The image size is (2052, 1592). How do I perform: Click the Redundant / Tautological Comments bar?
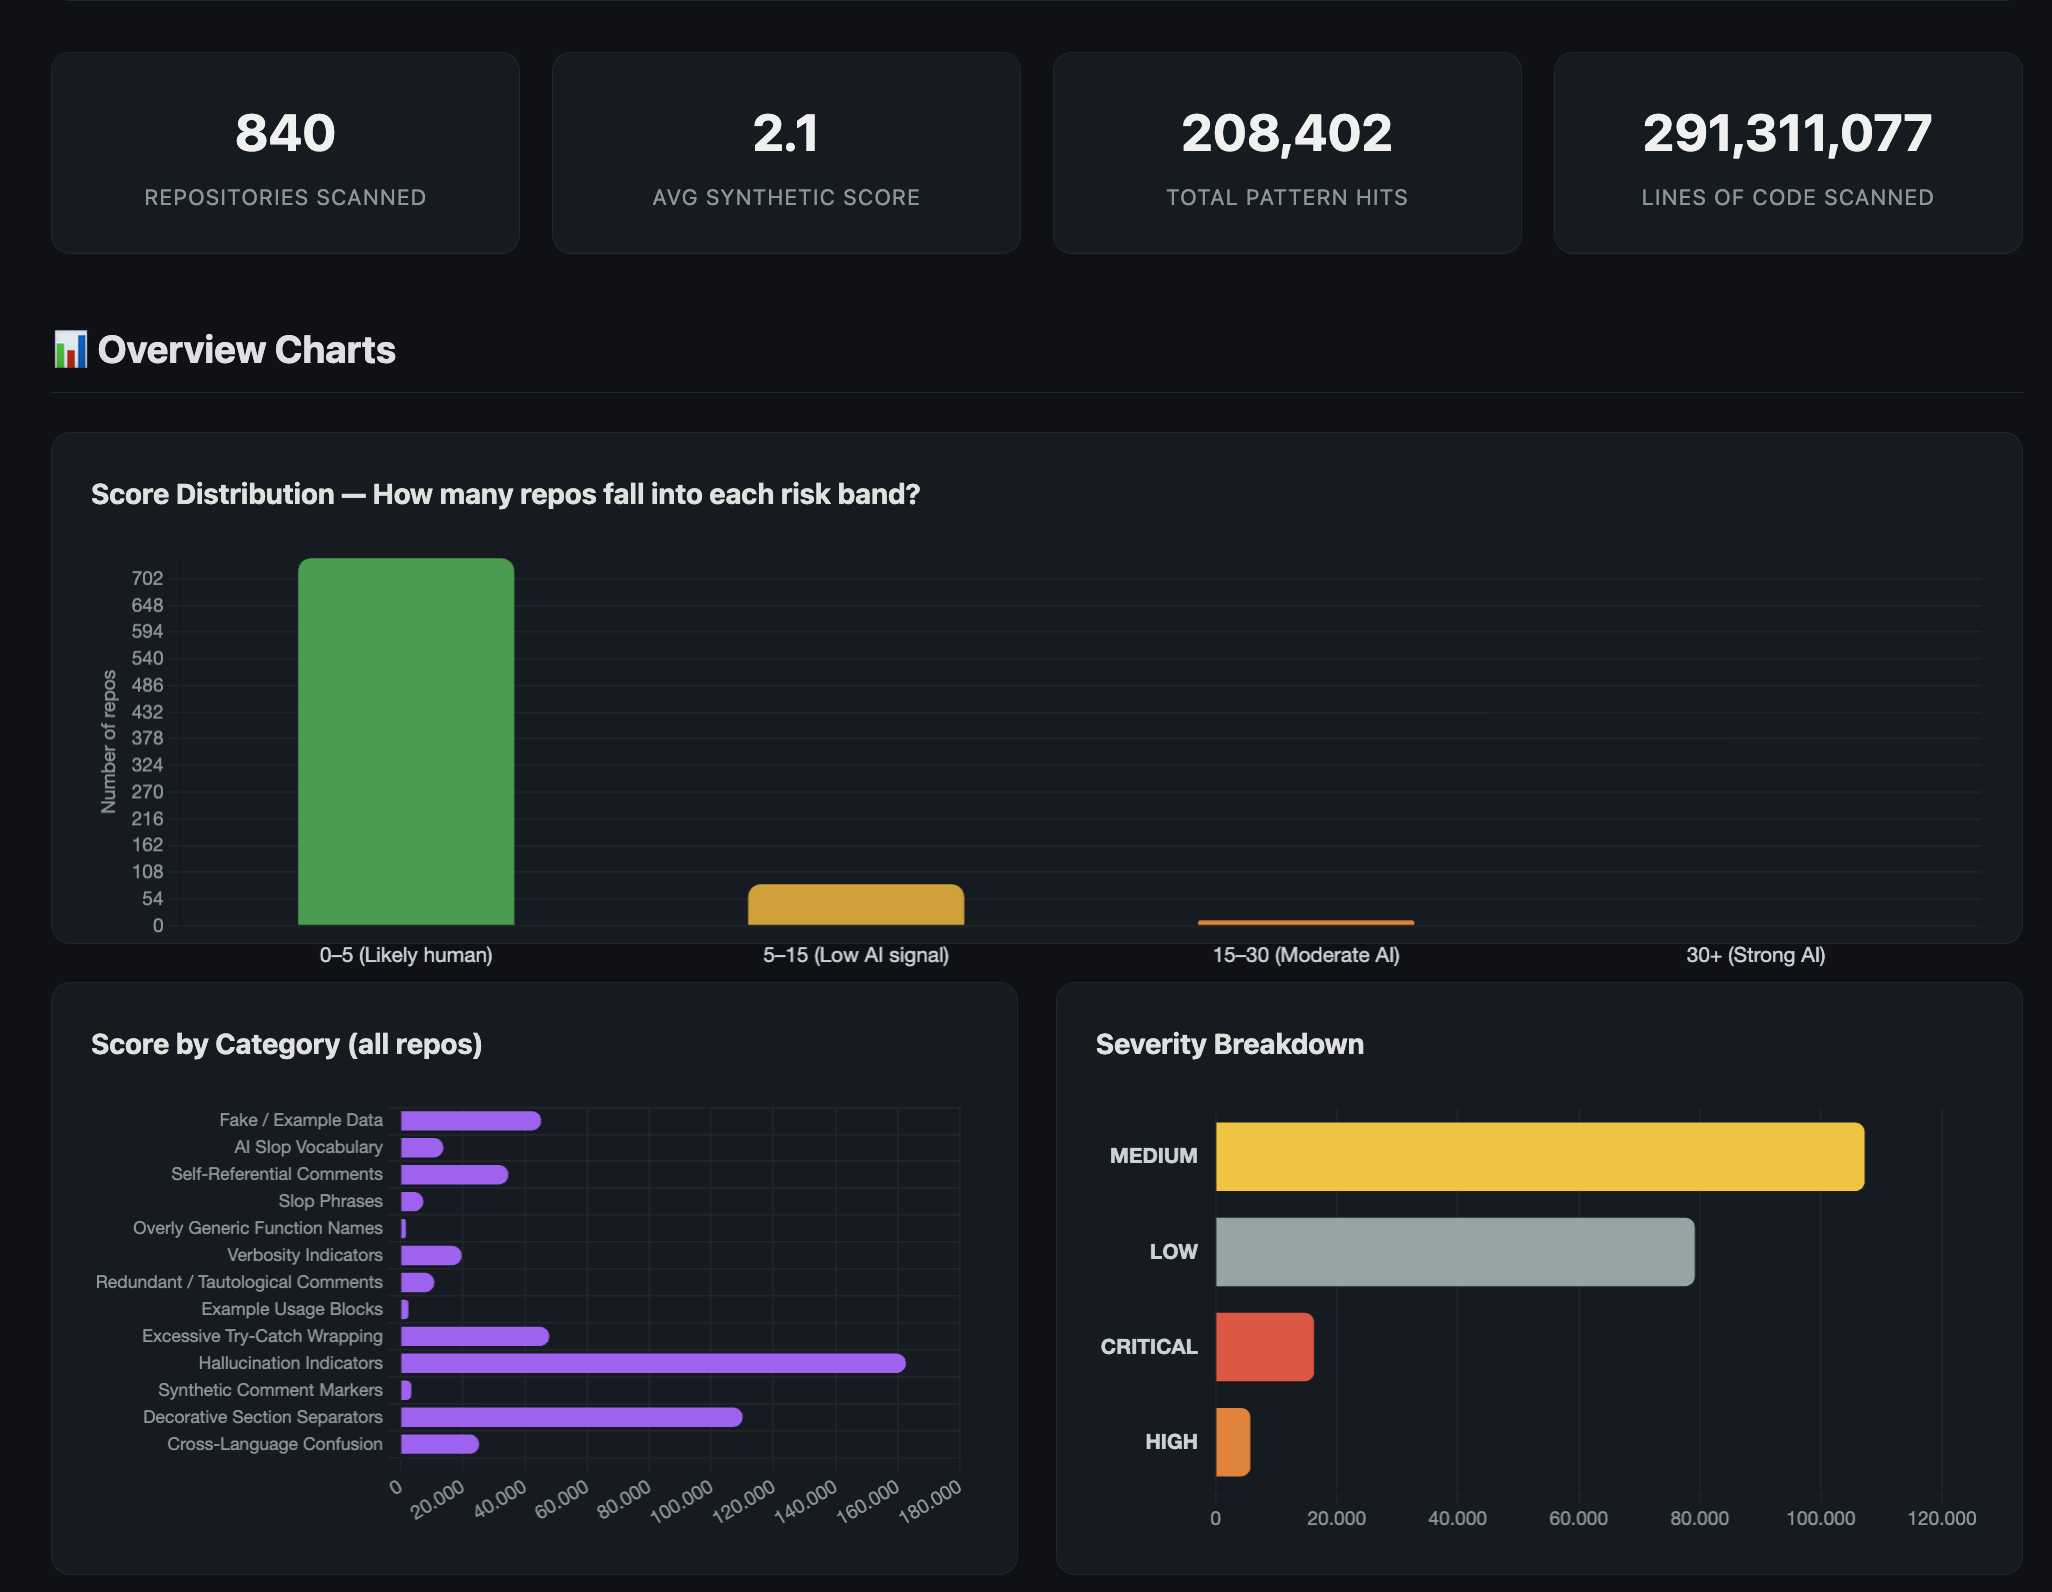[417, 1283]
